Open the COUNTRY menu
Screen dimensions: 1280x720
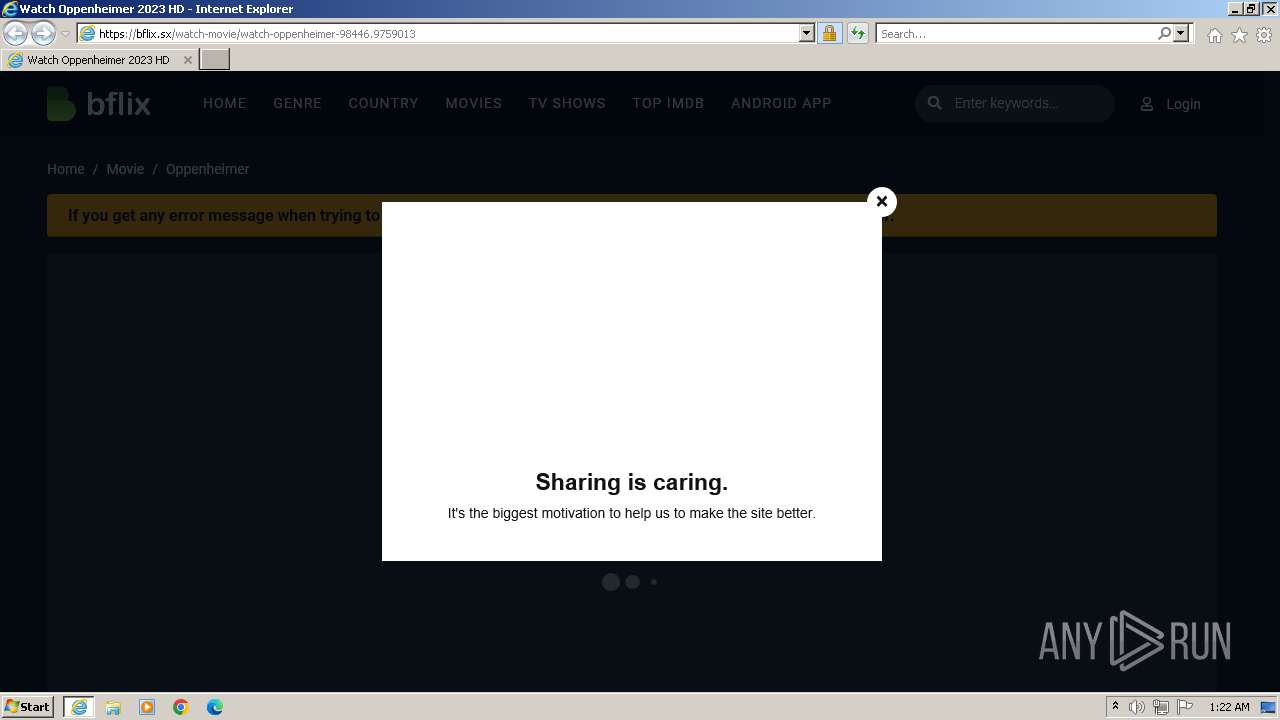point(383,103)
